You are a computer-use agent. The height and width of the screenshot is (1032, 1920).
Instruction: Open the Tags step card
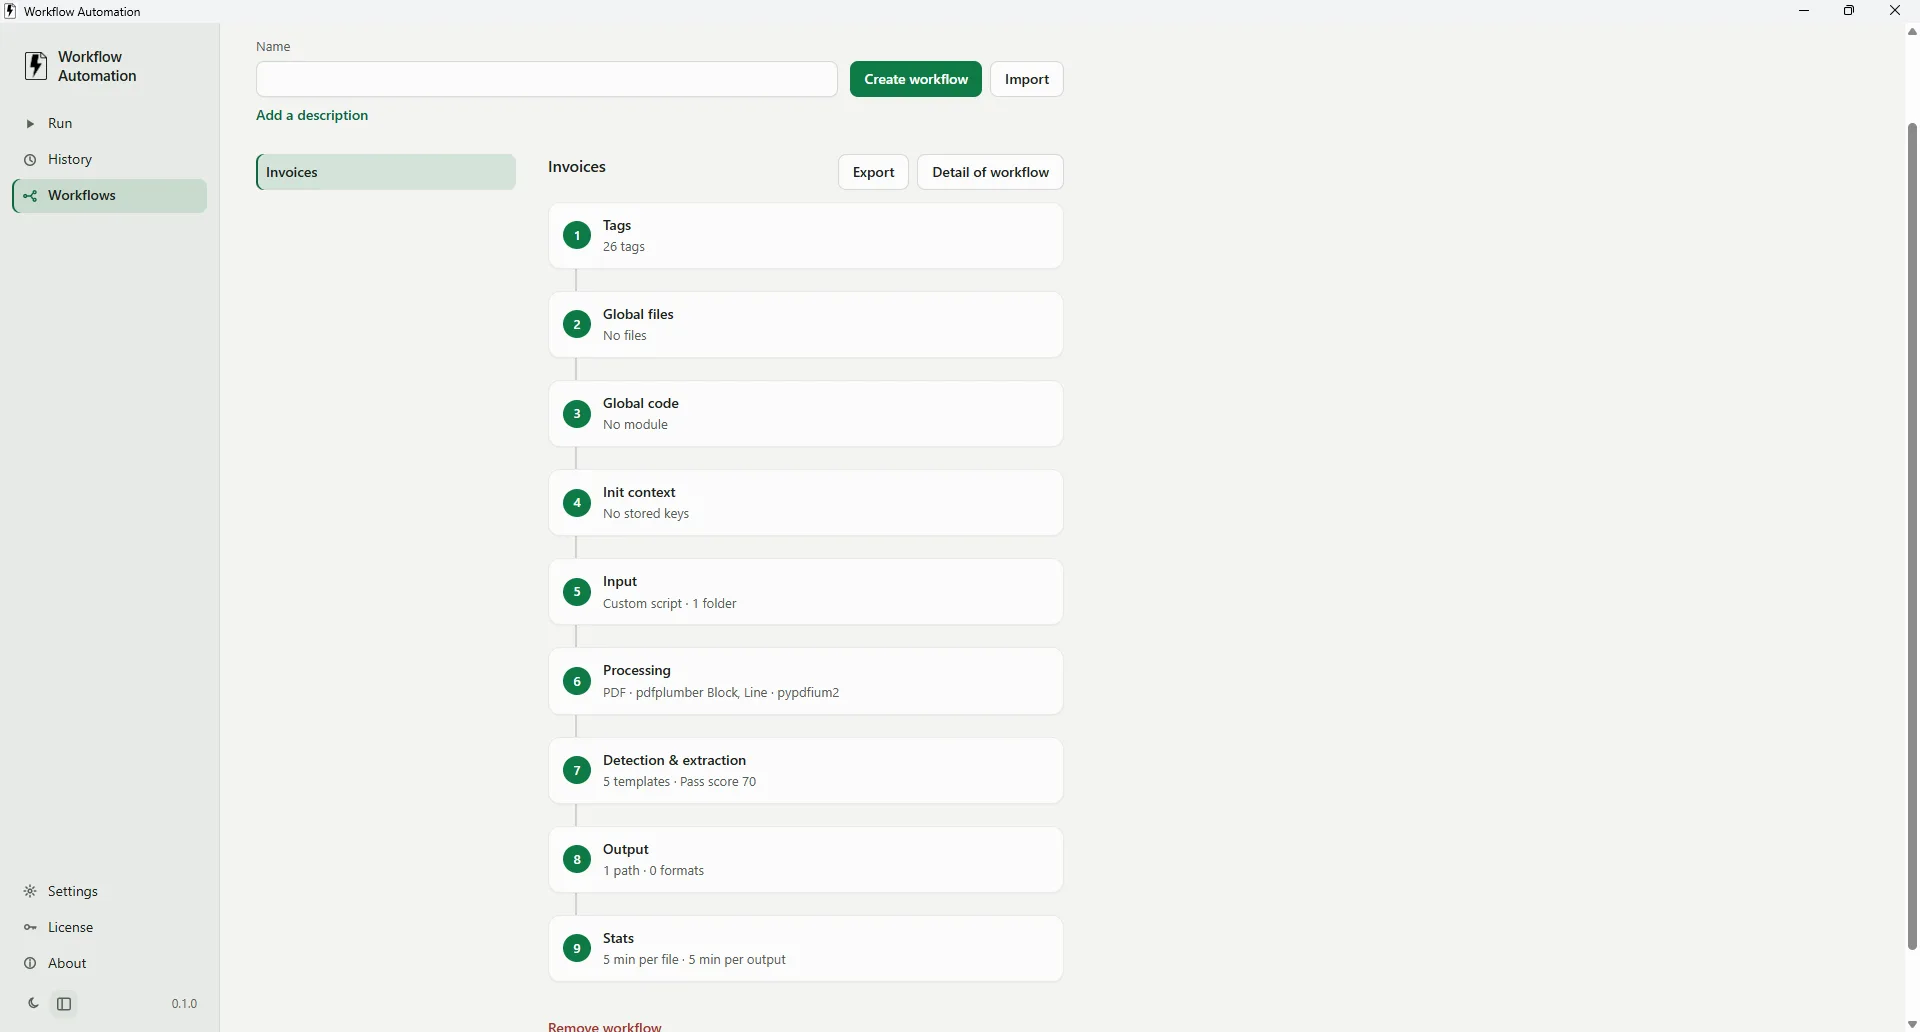click(x=806, y=236)
